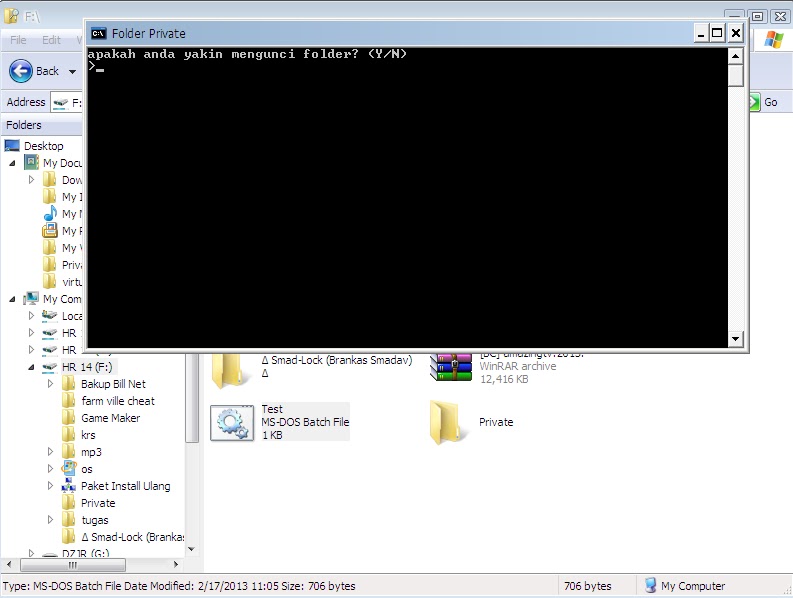Select the krs folder in tree
Screen dimensions: 793x598
88,435
